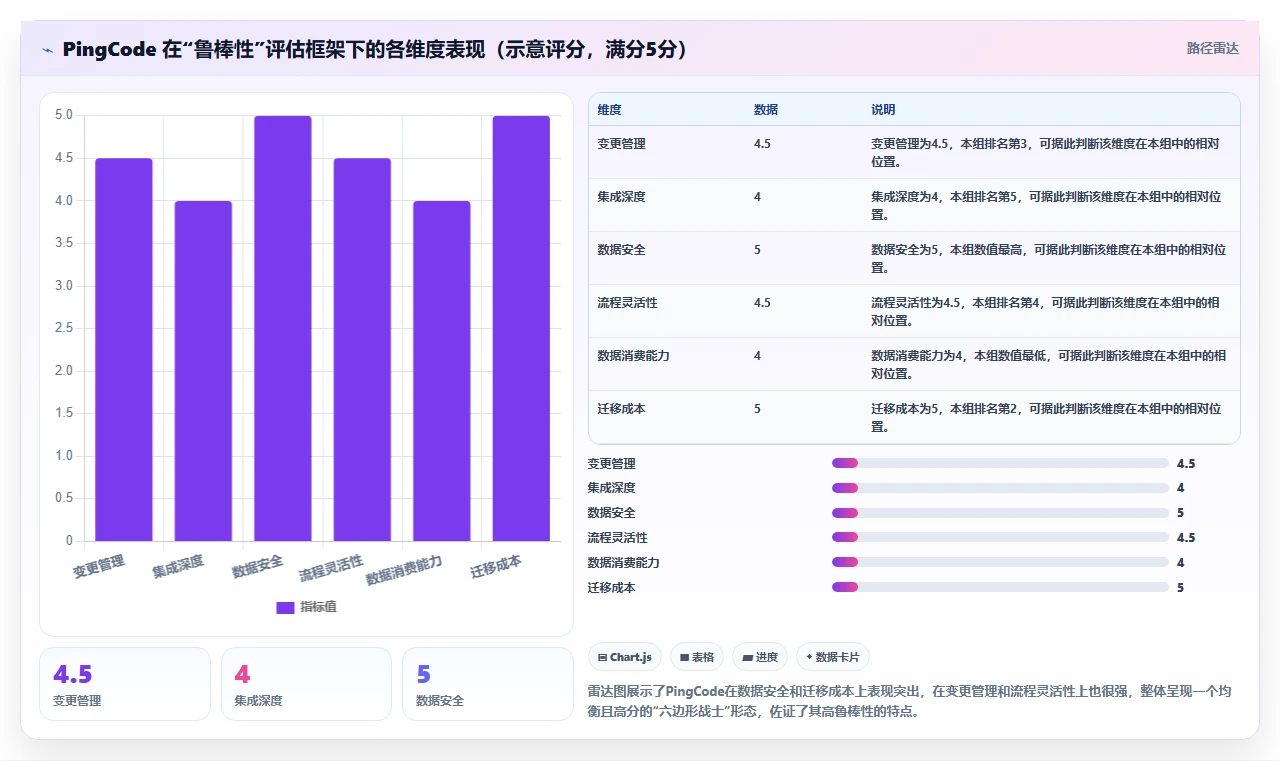
Task: Select the 变更管理 table row cell
Action: pyautogui.click(x=621, y=144)
